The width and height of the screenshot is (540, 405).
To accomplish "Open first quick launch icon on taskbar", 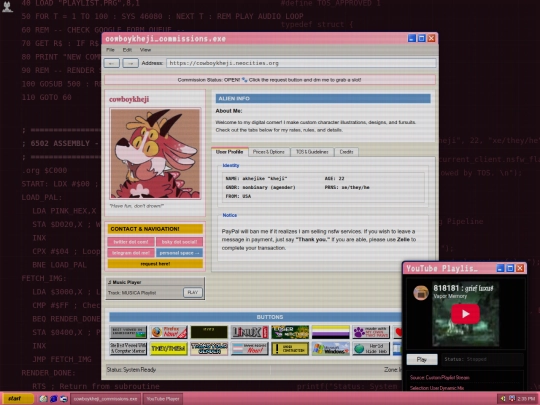I will pos(43,398).
